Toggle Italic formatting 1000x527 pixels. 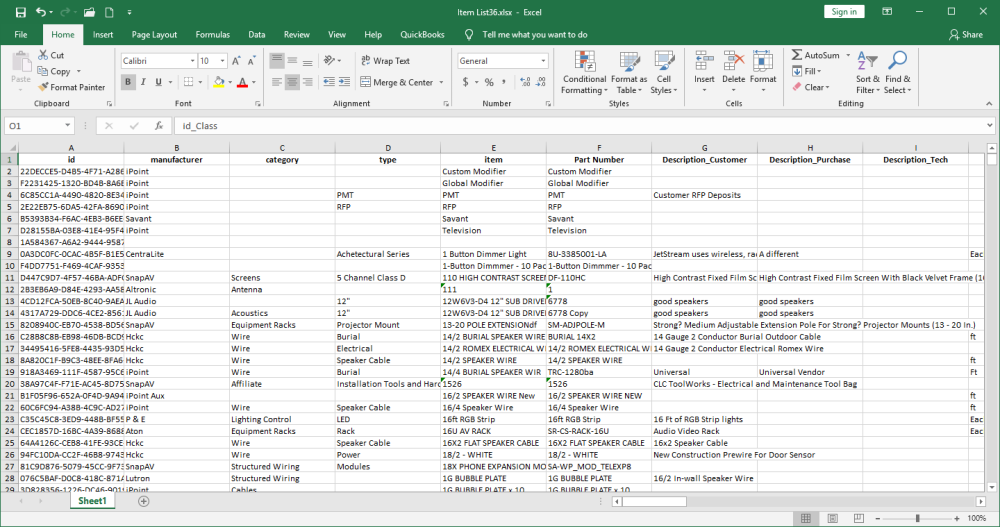[143, 82]
